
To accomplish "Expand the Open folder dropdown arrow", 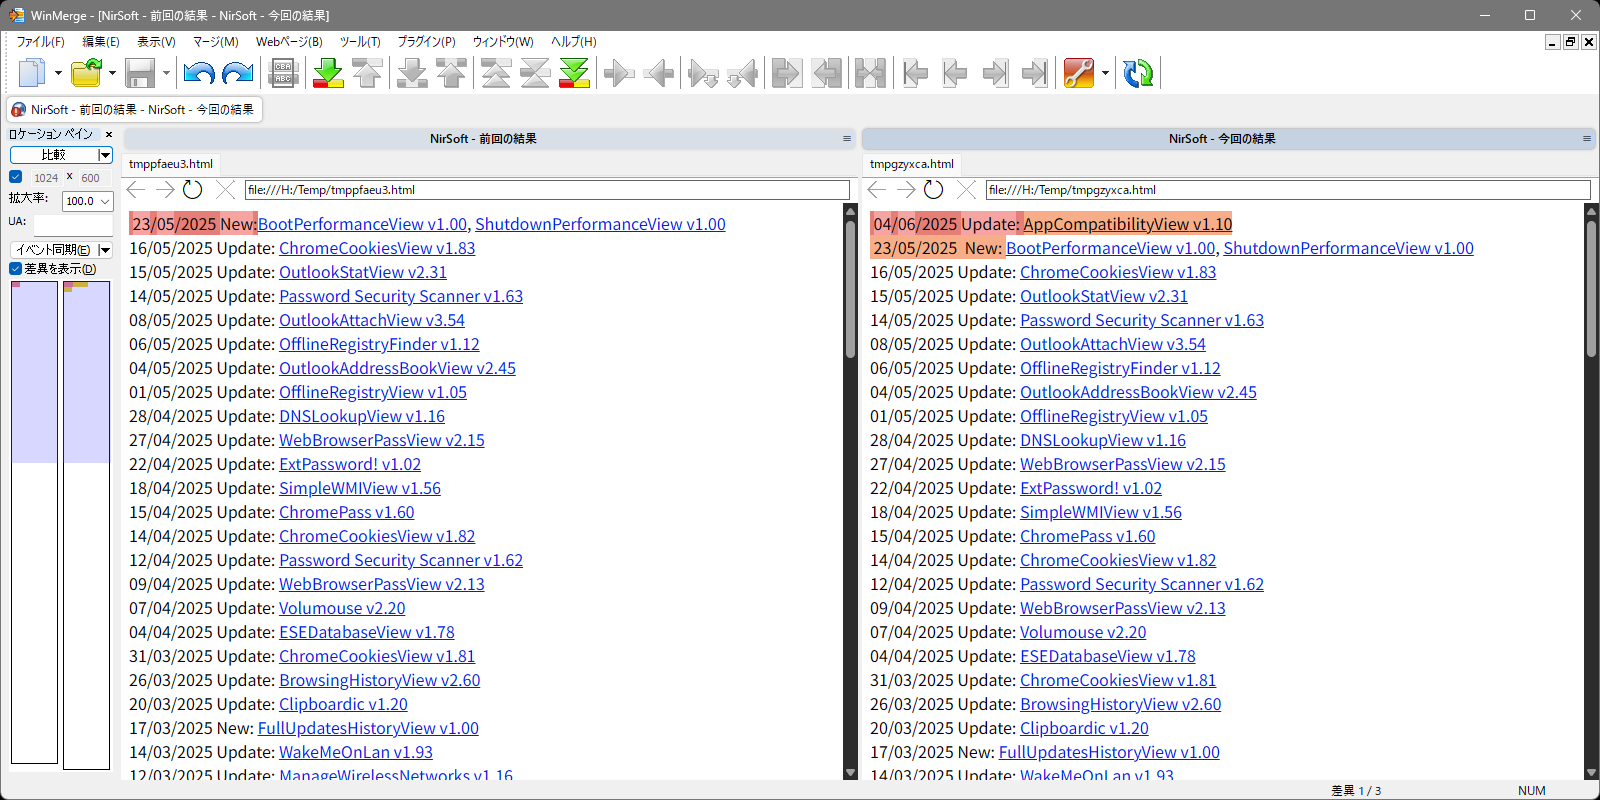I will point(112,73).
